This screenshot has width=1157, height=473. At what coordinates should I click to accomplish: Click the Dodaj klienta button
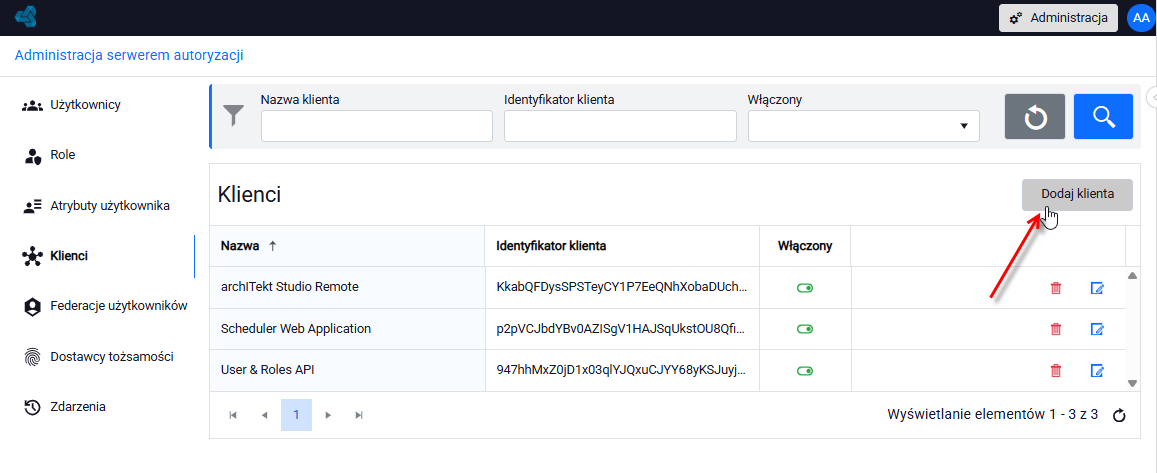(1077, 195)
